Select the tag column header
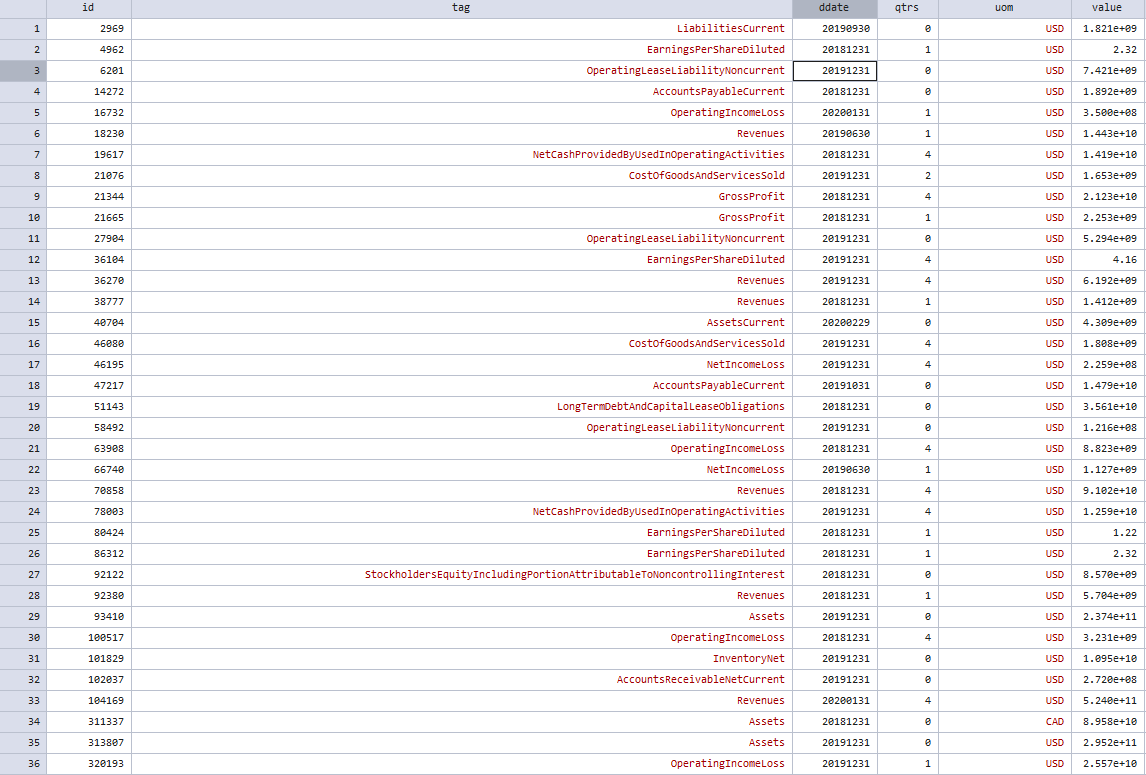 462,8
